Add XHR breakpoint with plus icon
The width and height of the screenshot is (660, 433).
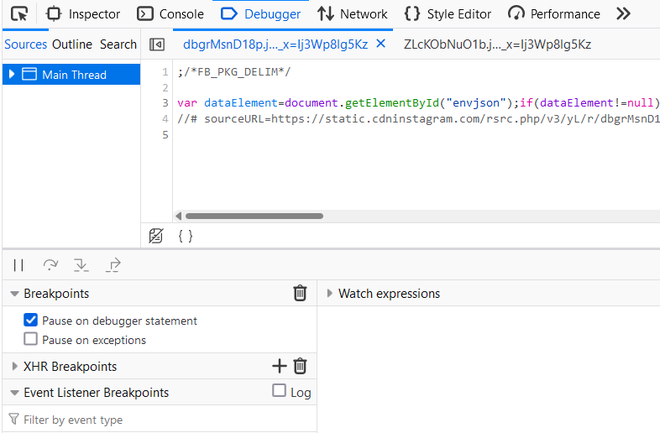(x=280, y=366)
